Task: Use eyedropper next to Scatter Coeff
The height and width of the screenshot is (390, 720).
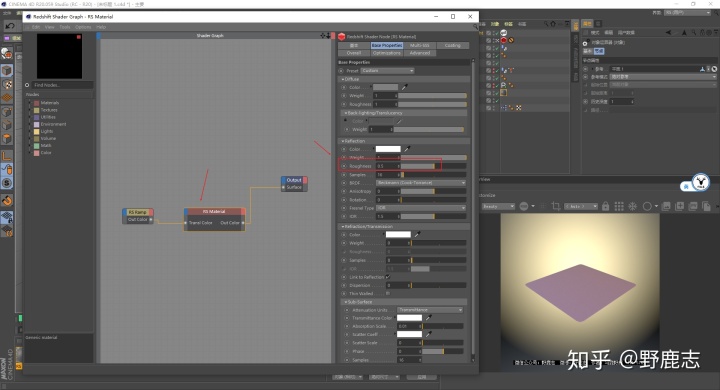Action: pos(428,334)
